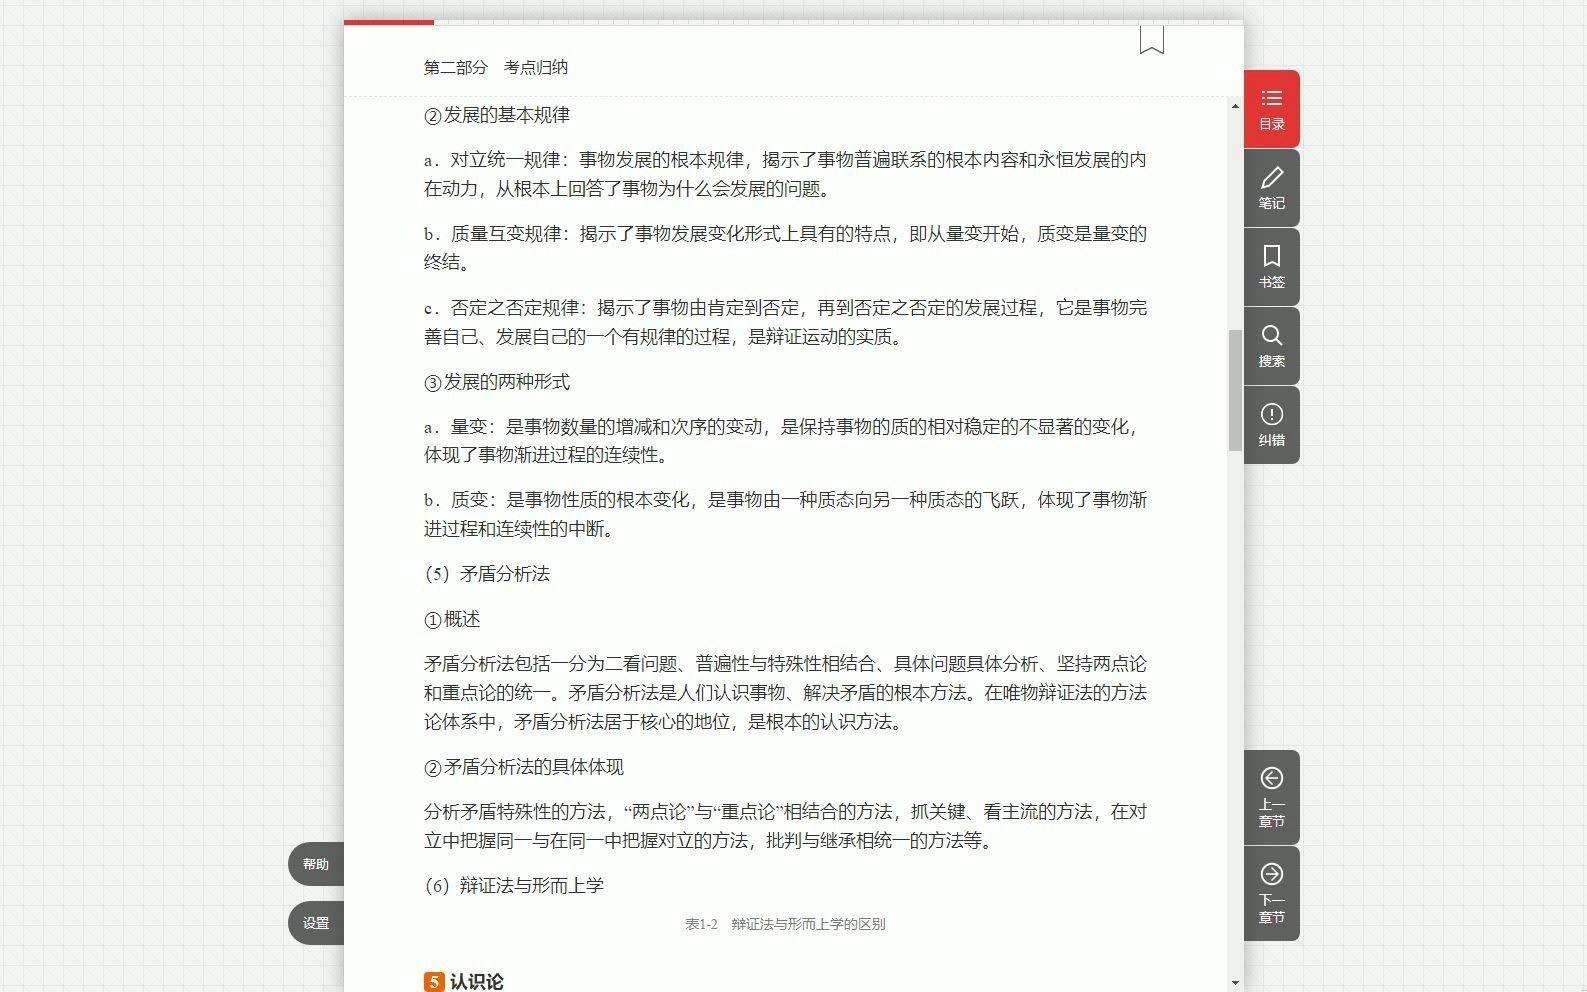Click paragraph starting c．否定之否定规律
The image size is (1587, 992).
click(785, 322)
